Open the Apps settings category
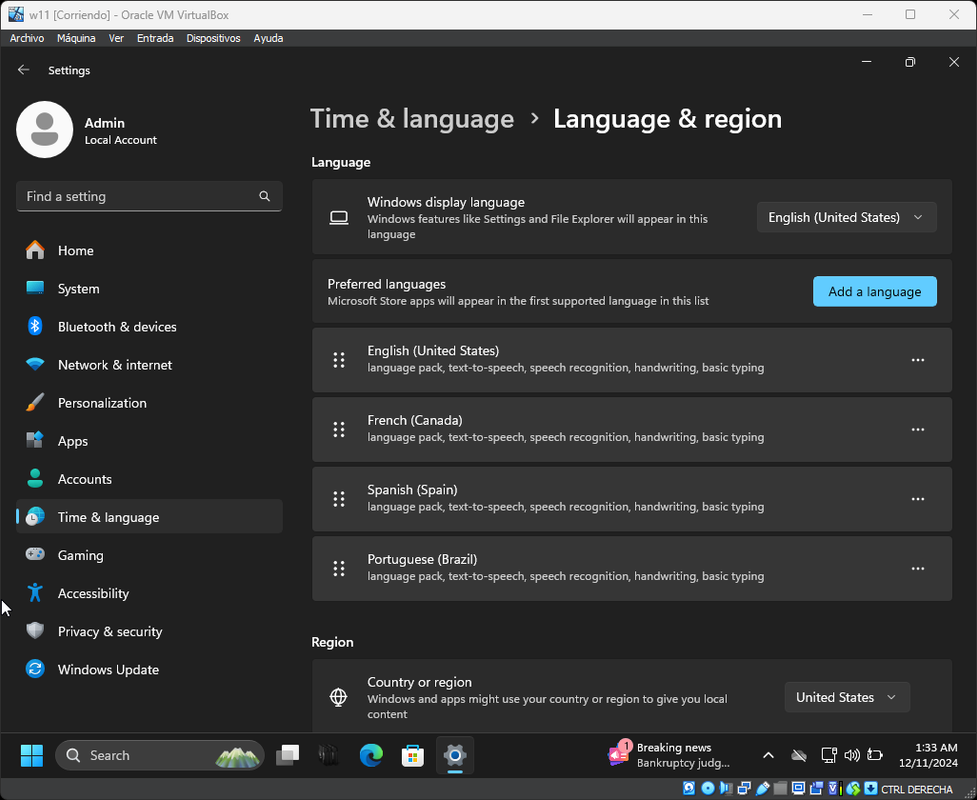977x800 pixels. point(149,440)
